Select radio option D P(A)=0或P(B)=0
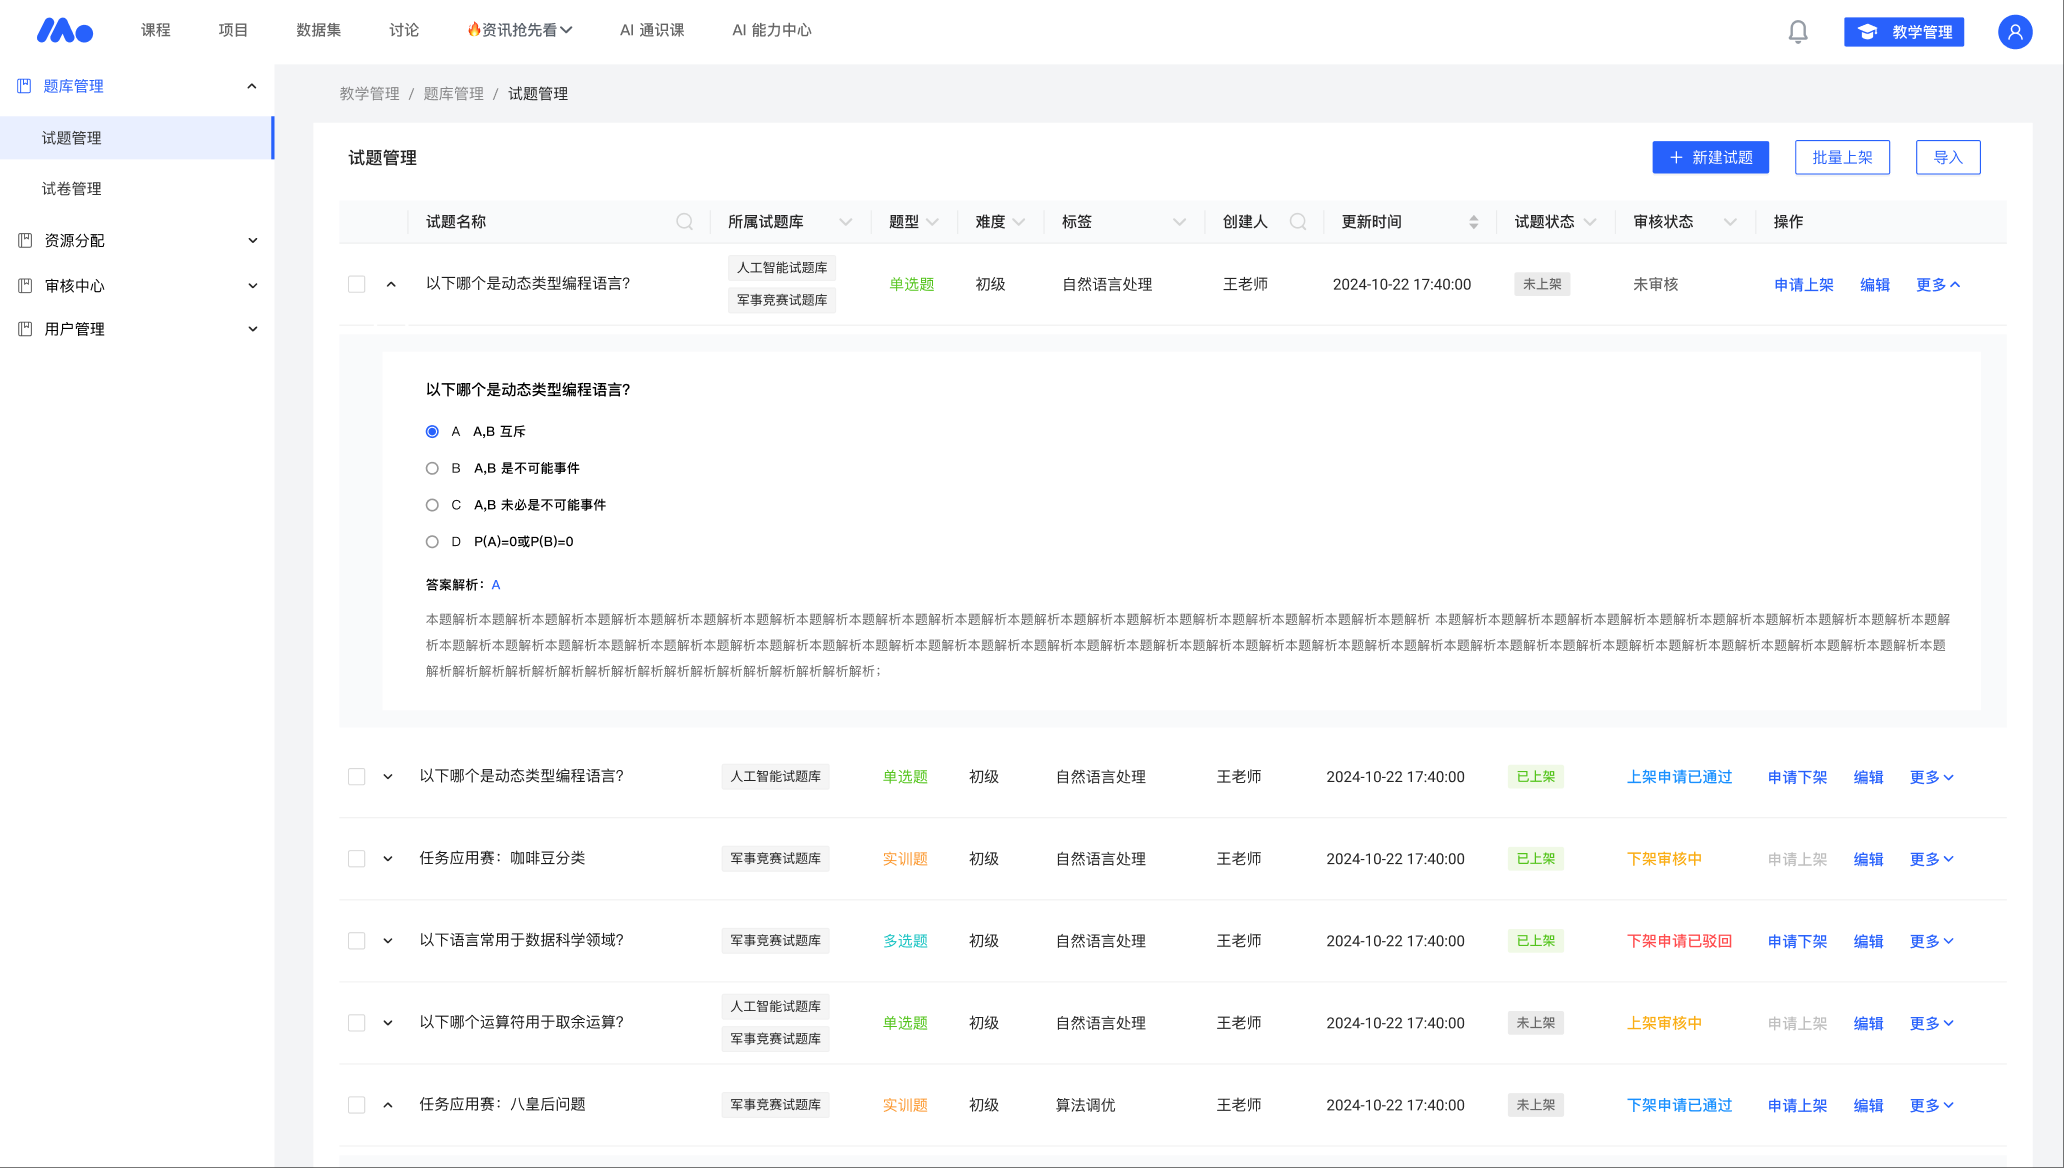The image size is (2064, 1168). 432,542
